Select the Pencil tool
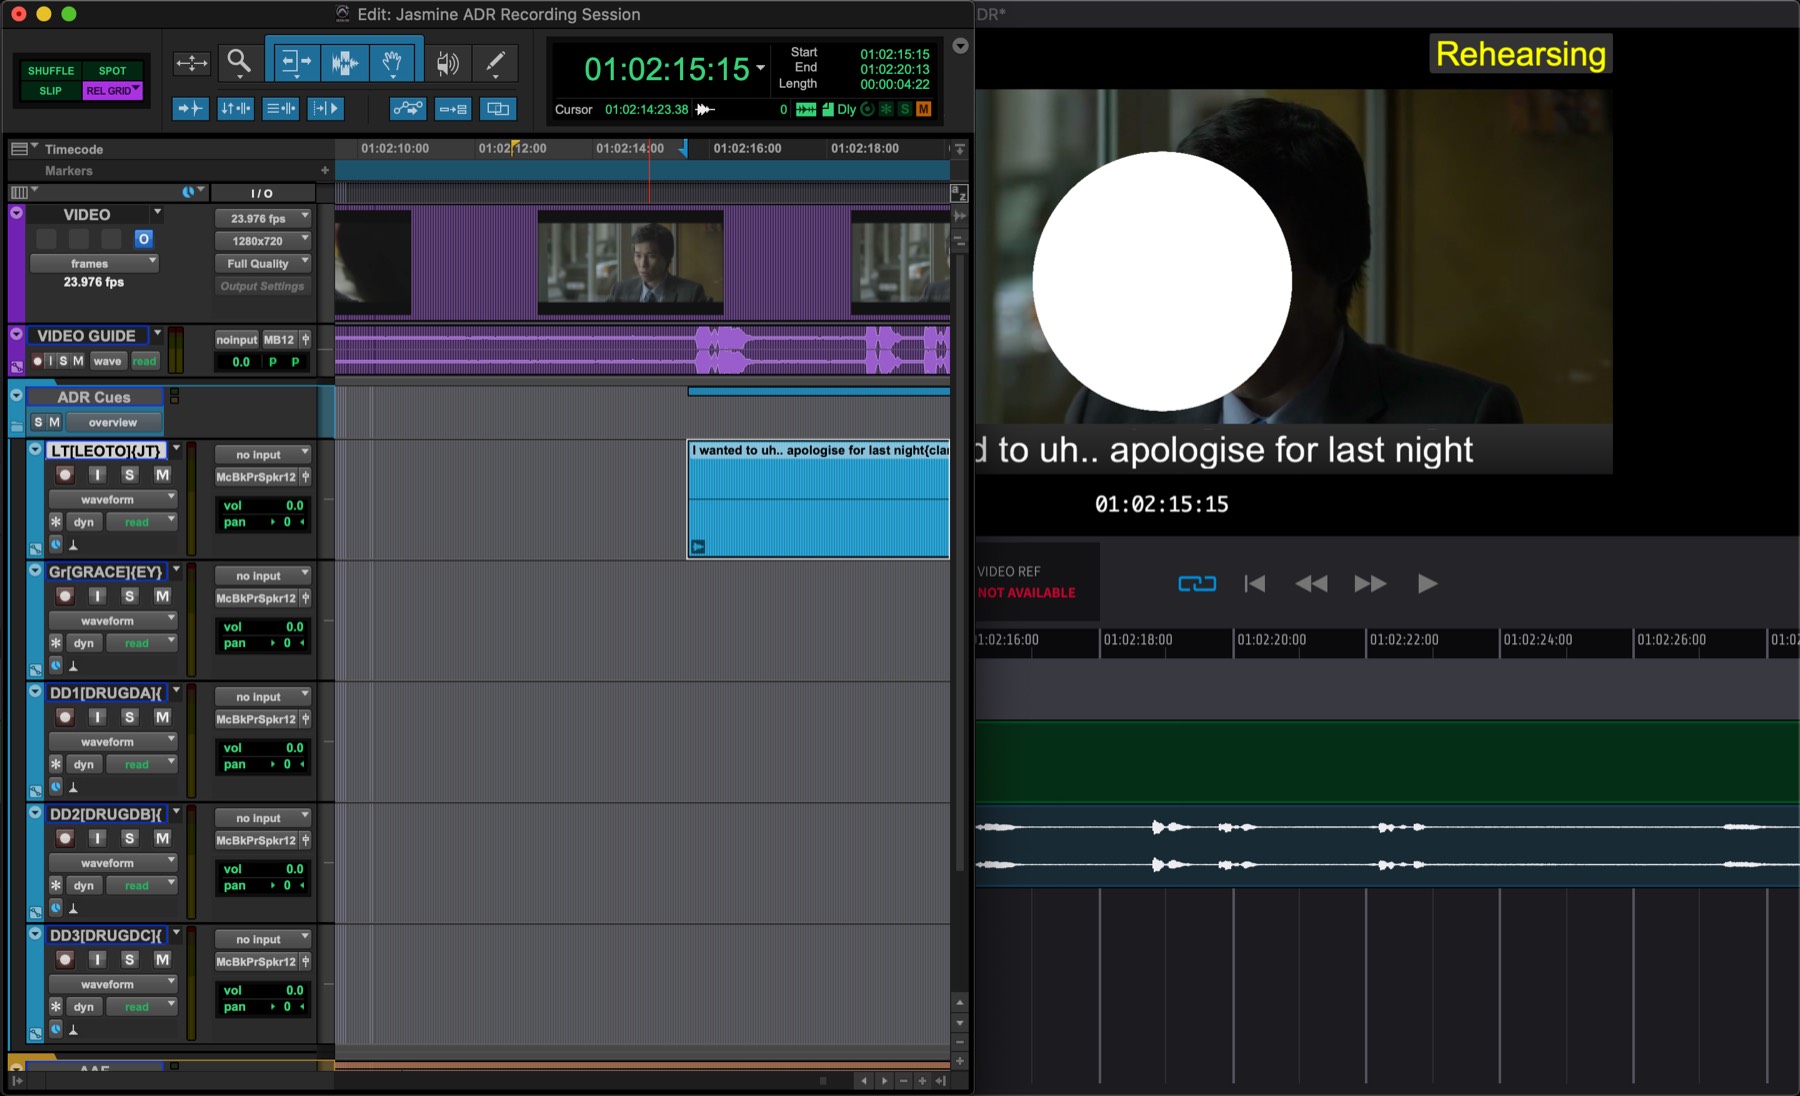Image resolution: width=1800 pixels, height=1096 pixels. coord(495,63)
